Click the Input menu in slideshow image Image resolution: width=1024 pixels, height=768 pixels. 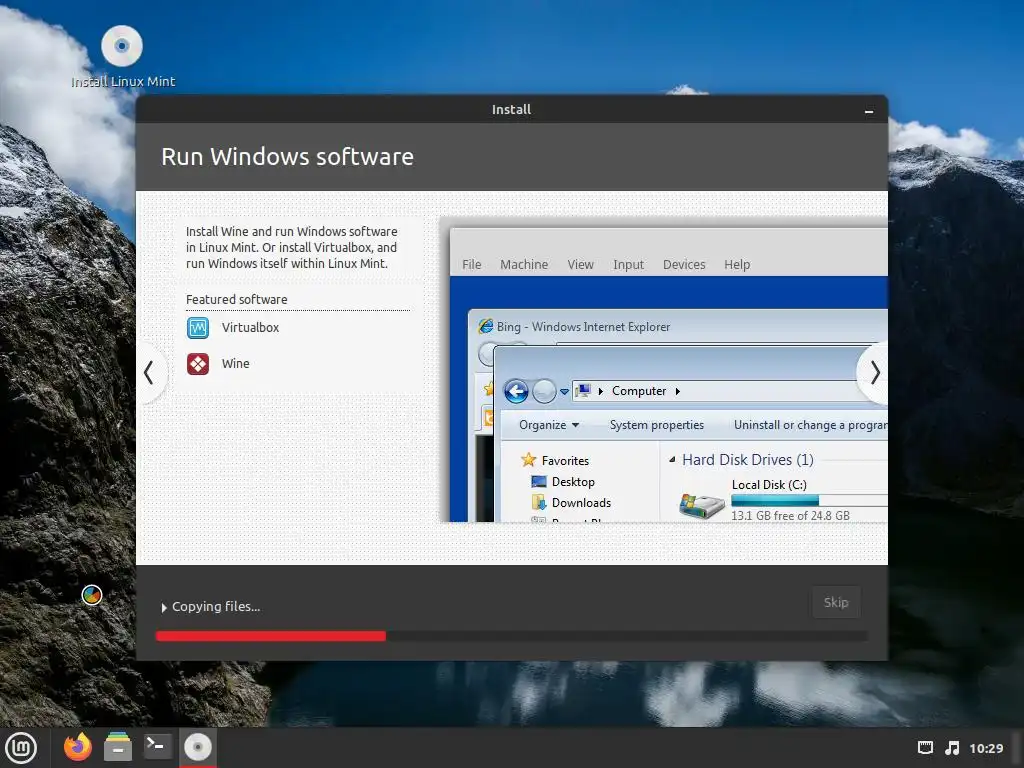point(628,264)
